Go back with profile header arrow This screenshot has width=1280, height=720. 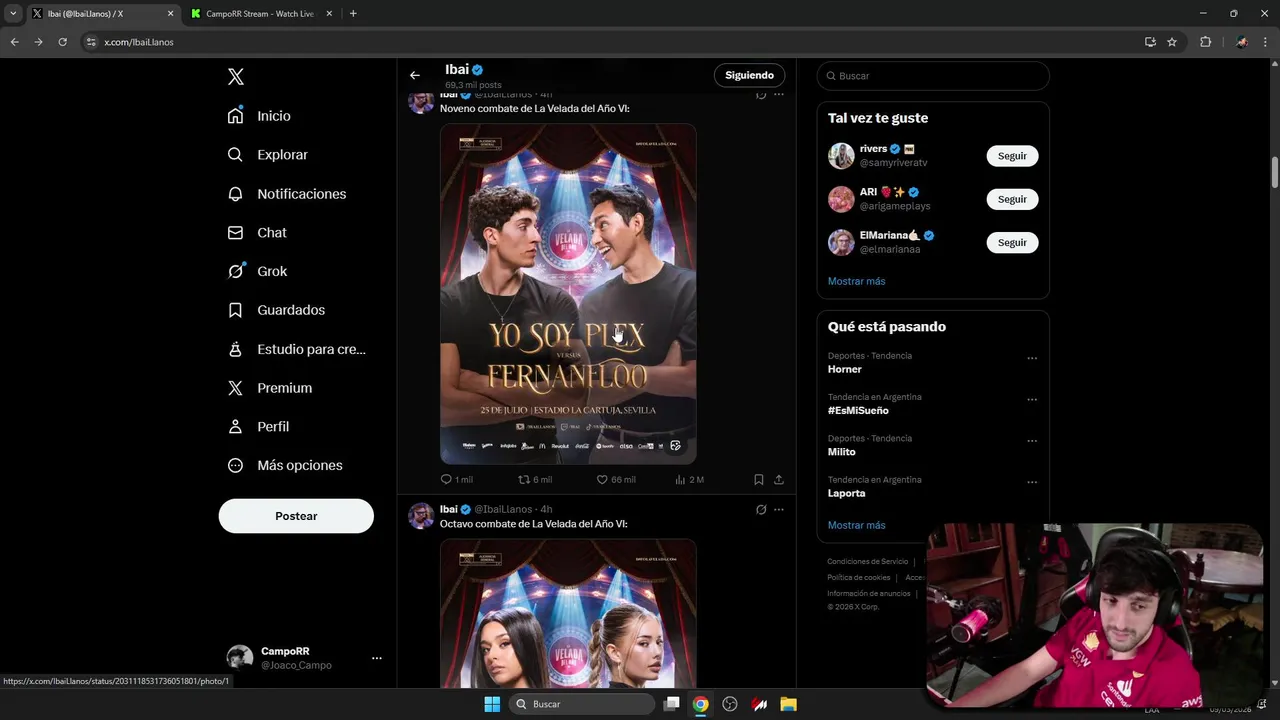(415, 75)
